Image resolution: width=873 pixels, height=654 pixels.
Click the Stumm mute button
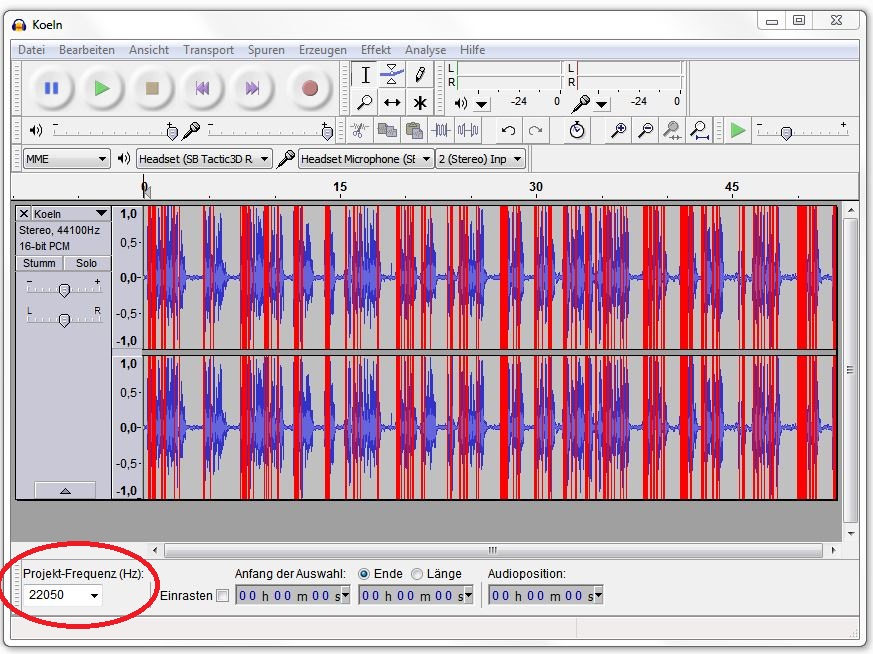pos(40,263)
